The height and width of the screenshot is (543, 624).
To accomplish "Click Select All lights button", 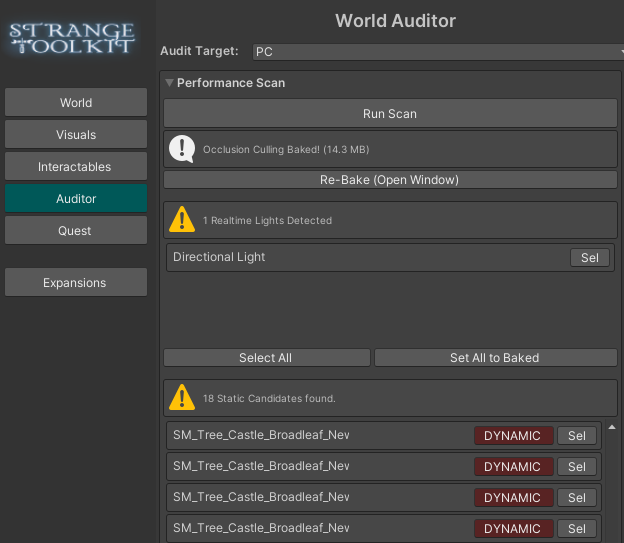I will pos(266,358).
